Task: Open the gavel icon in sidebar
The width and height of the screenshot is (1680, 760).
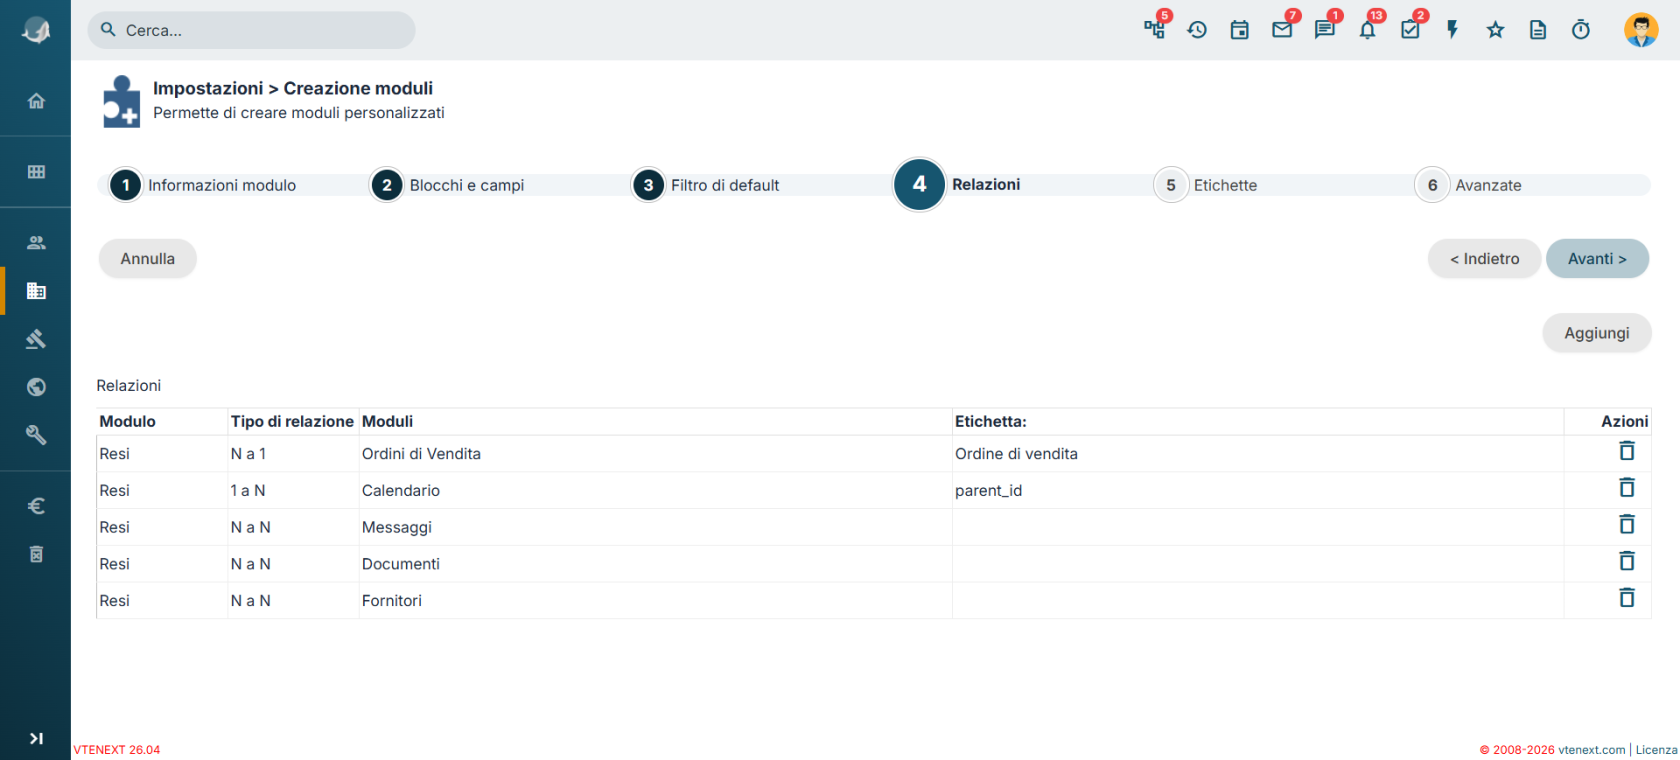Action: (36, 339)
